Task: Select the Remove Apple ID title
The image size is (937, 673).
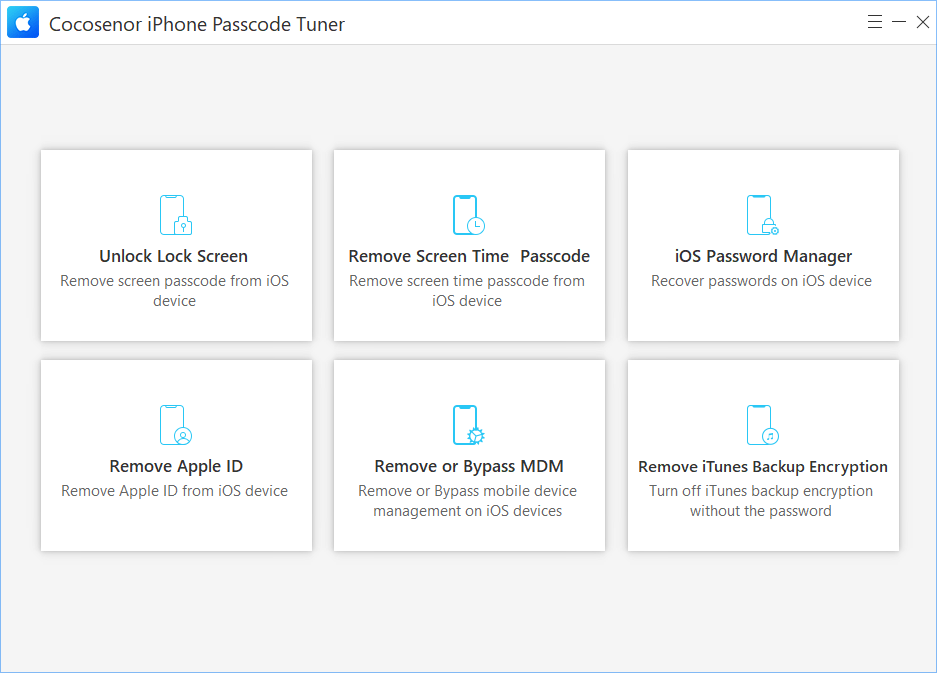Action: pyautogui.click(x=176, y=466)
